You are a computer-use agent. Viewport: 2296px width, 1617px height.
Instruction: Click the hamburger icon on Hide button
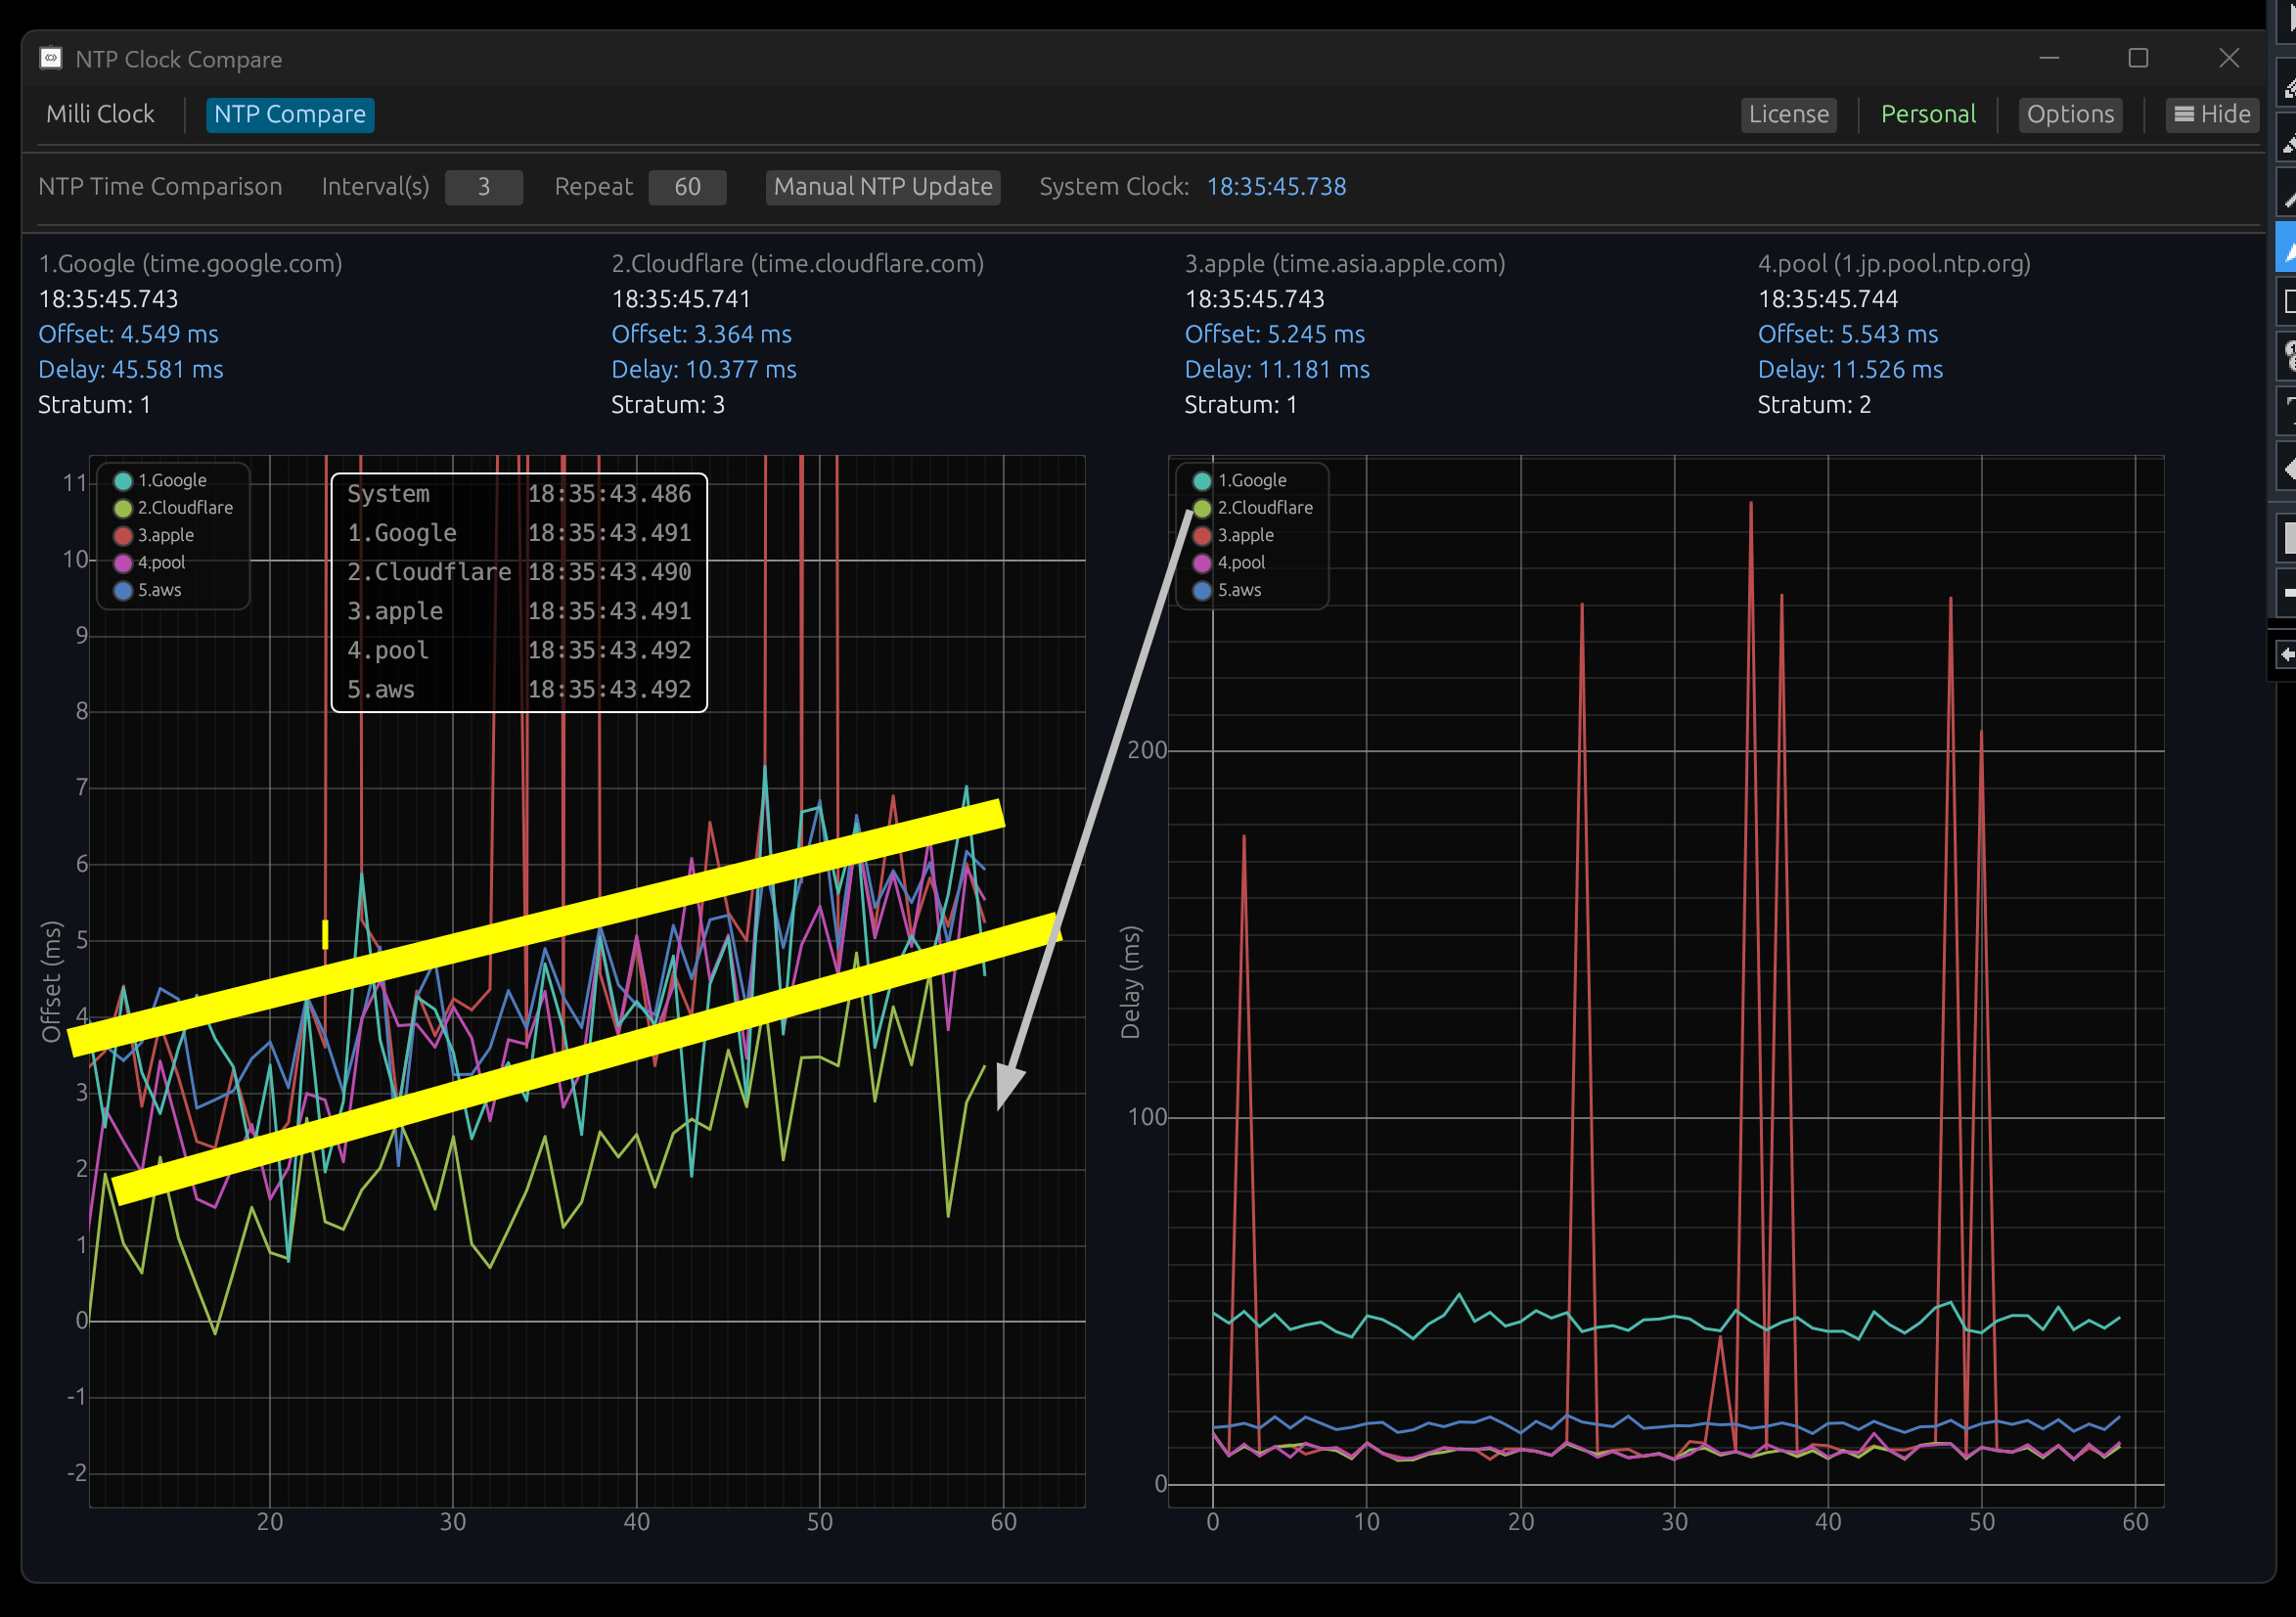(2184, 114)
